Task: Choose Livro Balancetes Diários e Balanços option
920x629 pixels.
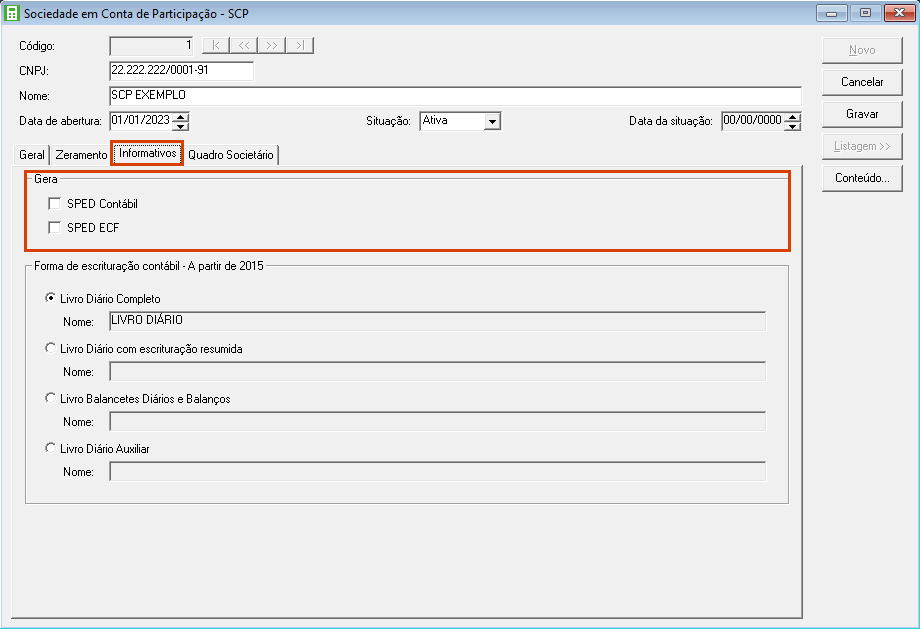Action: [x=51, y=399]
